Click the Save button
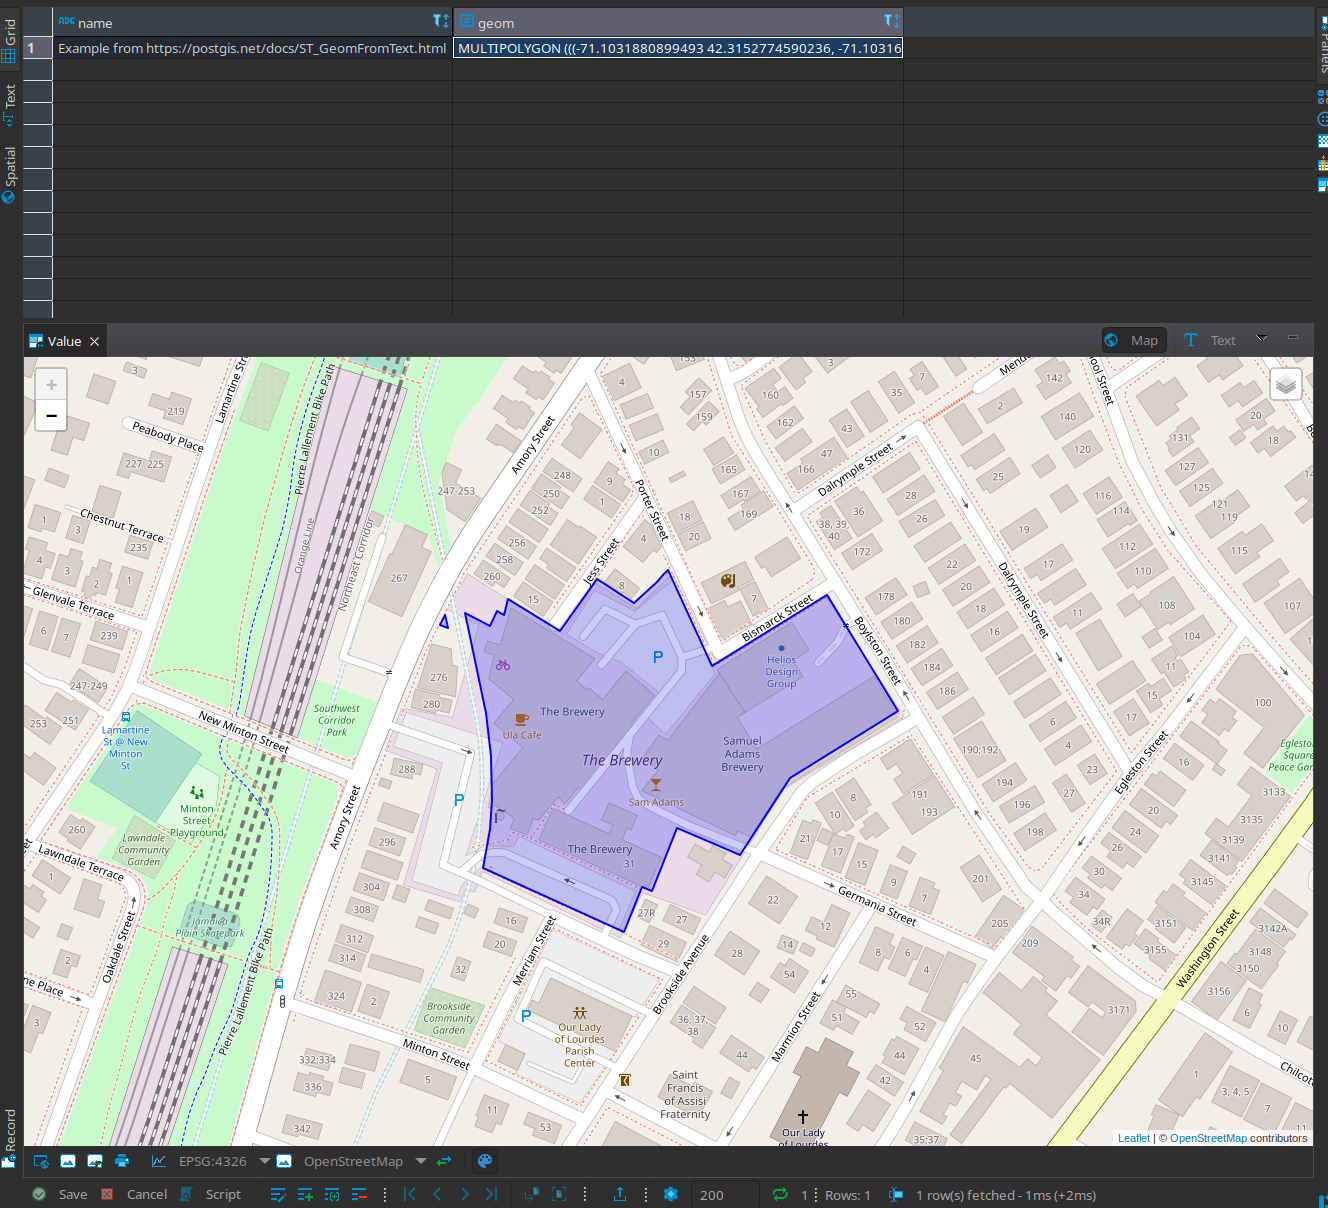The image size is (1328, 1208). pyautogui.click(x=60, y=1194)
